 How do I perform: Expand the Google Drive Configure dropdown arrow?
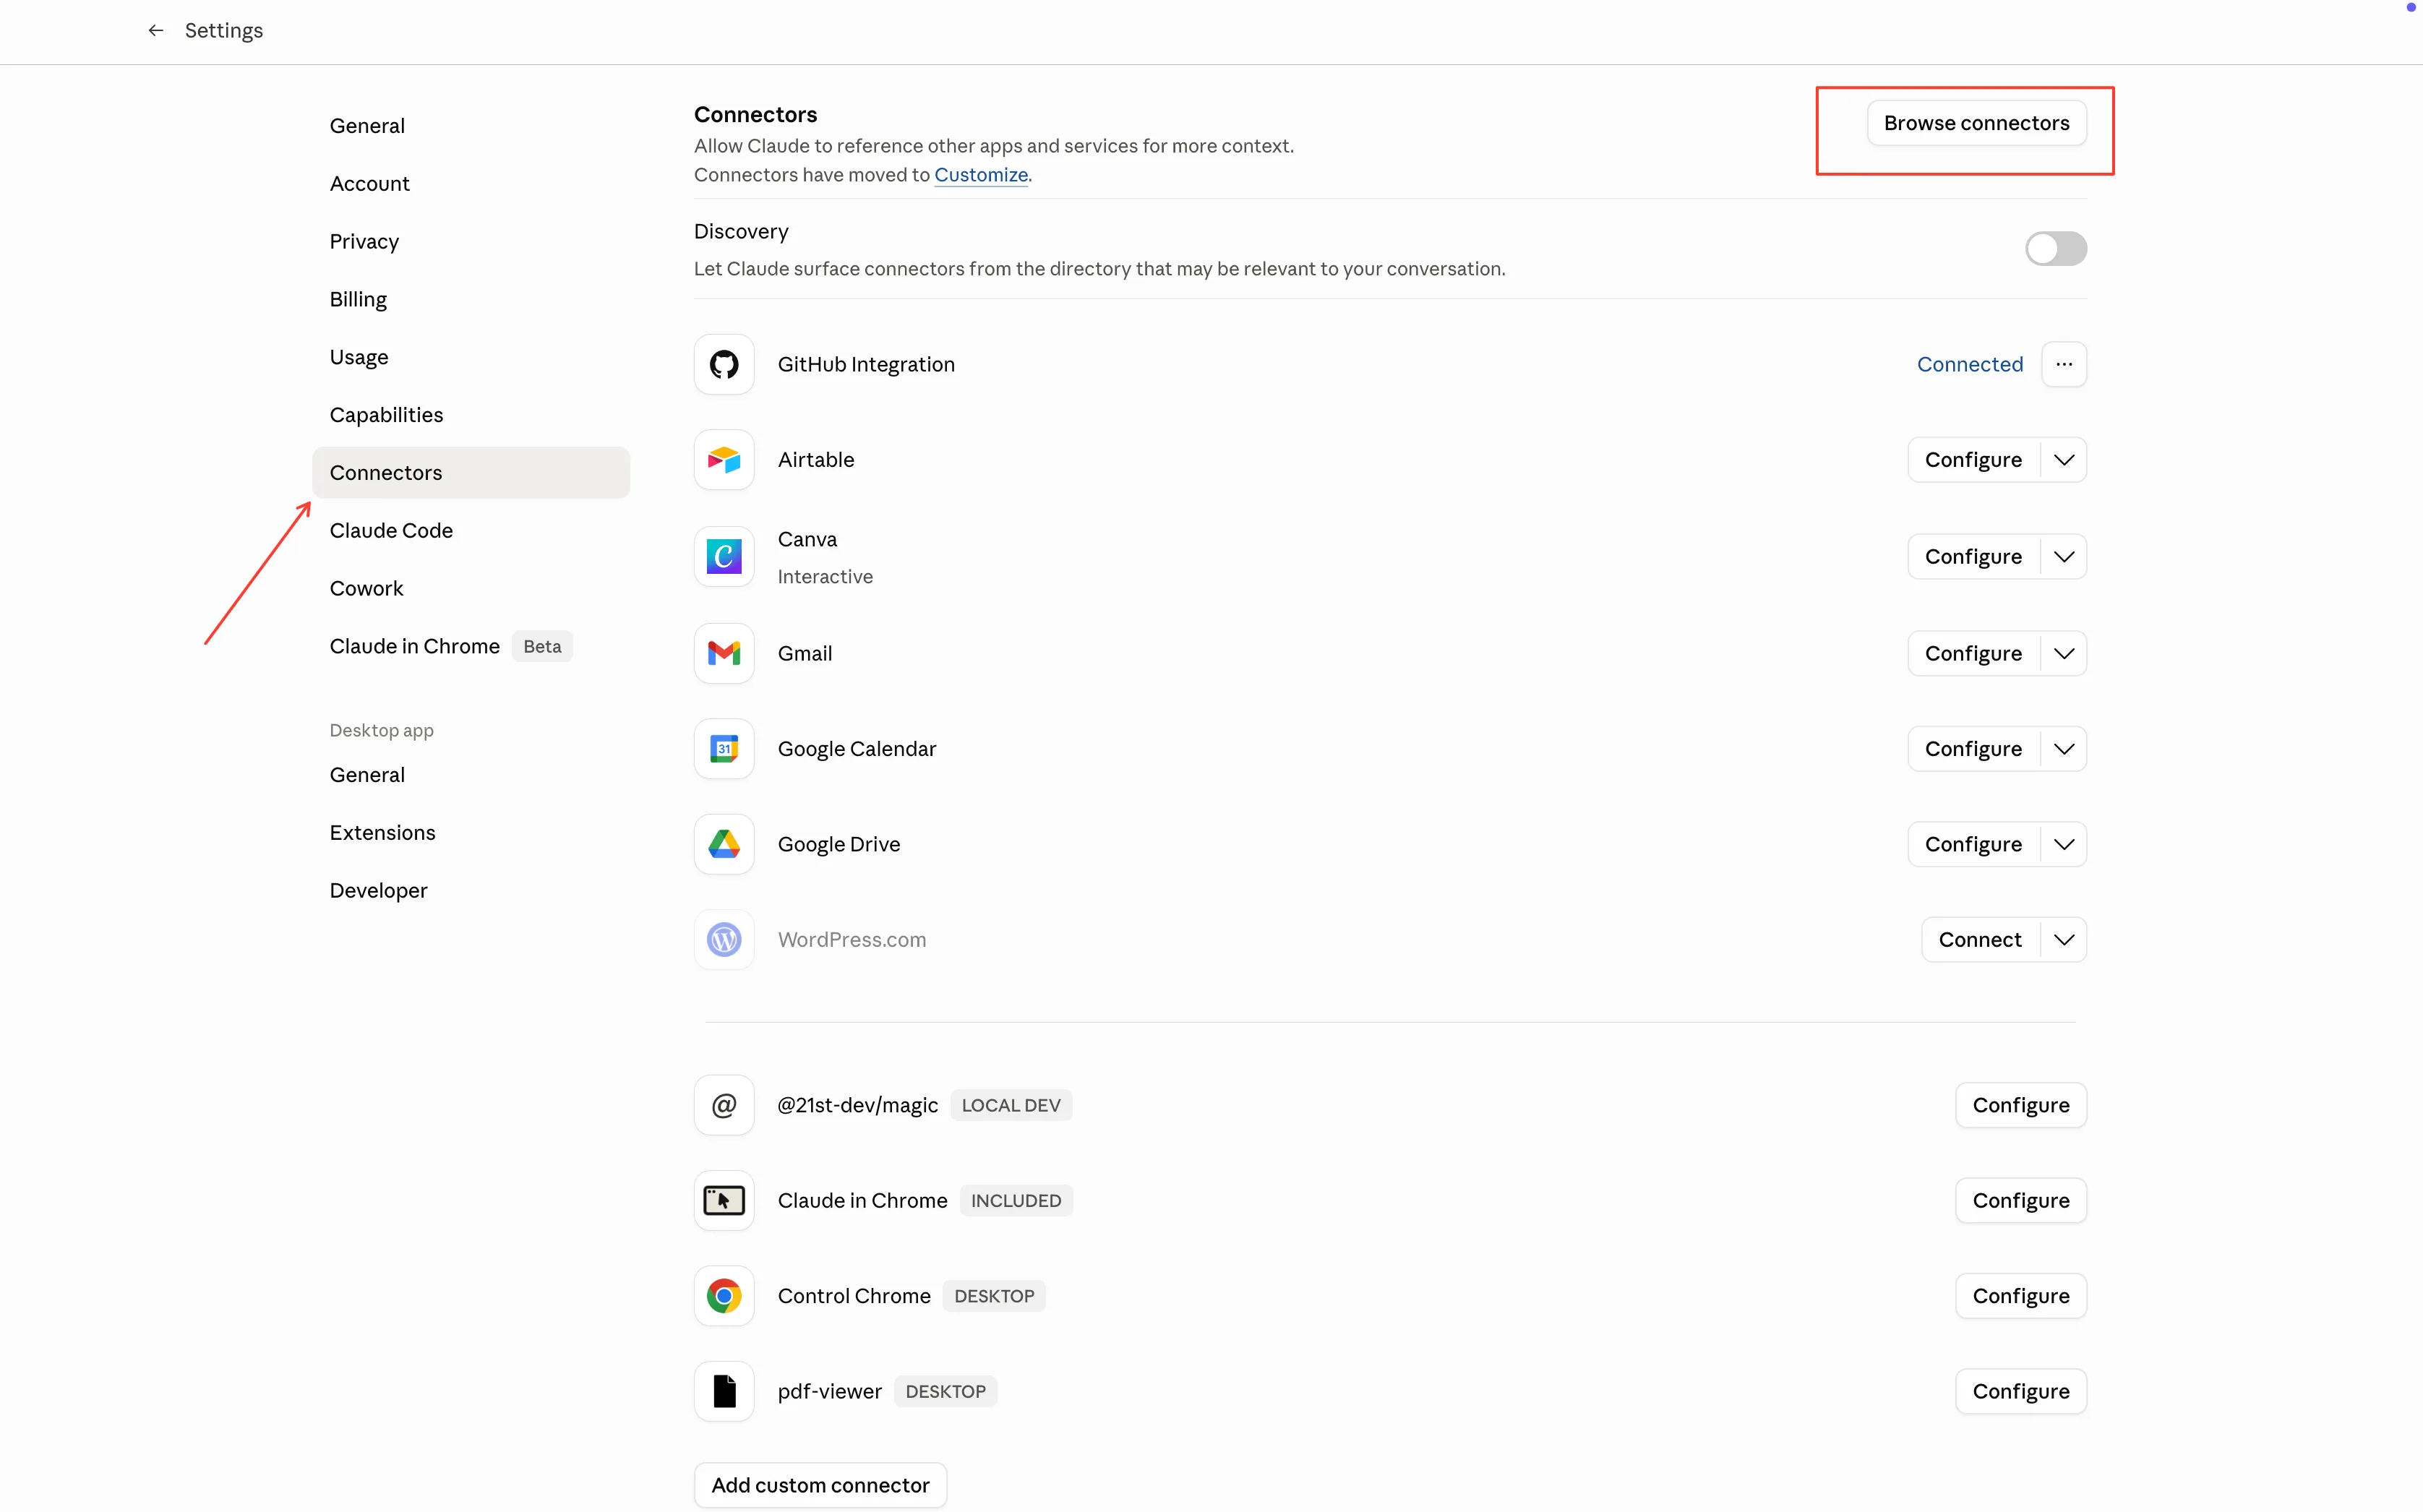pyautogui.click(x=2064, y=844)
